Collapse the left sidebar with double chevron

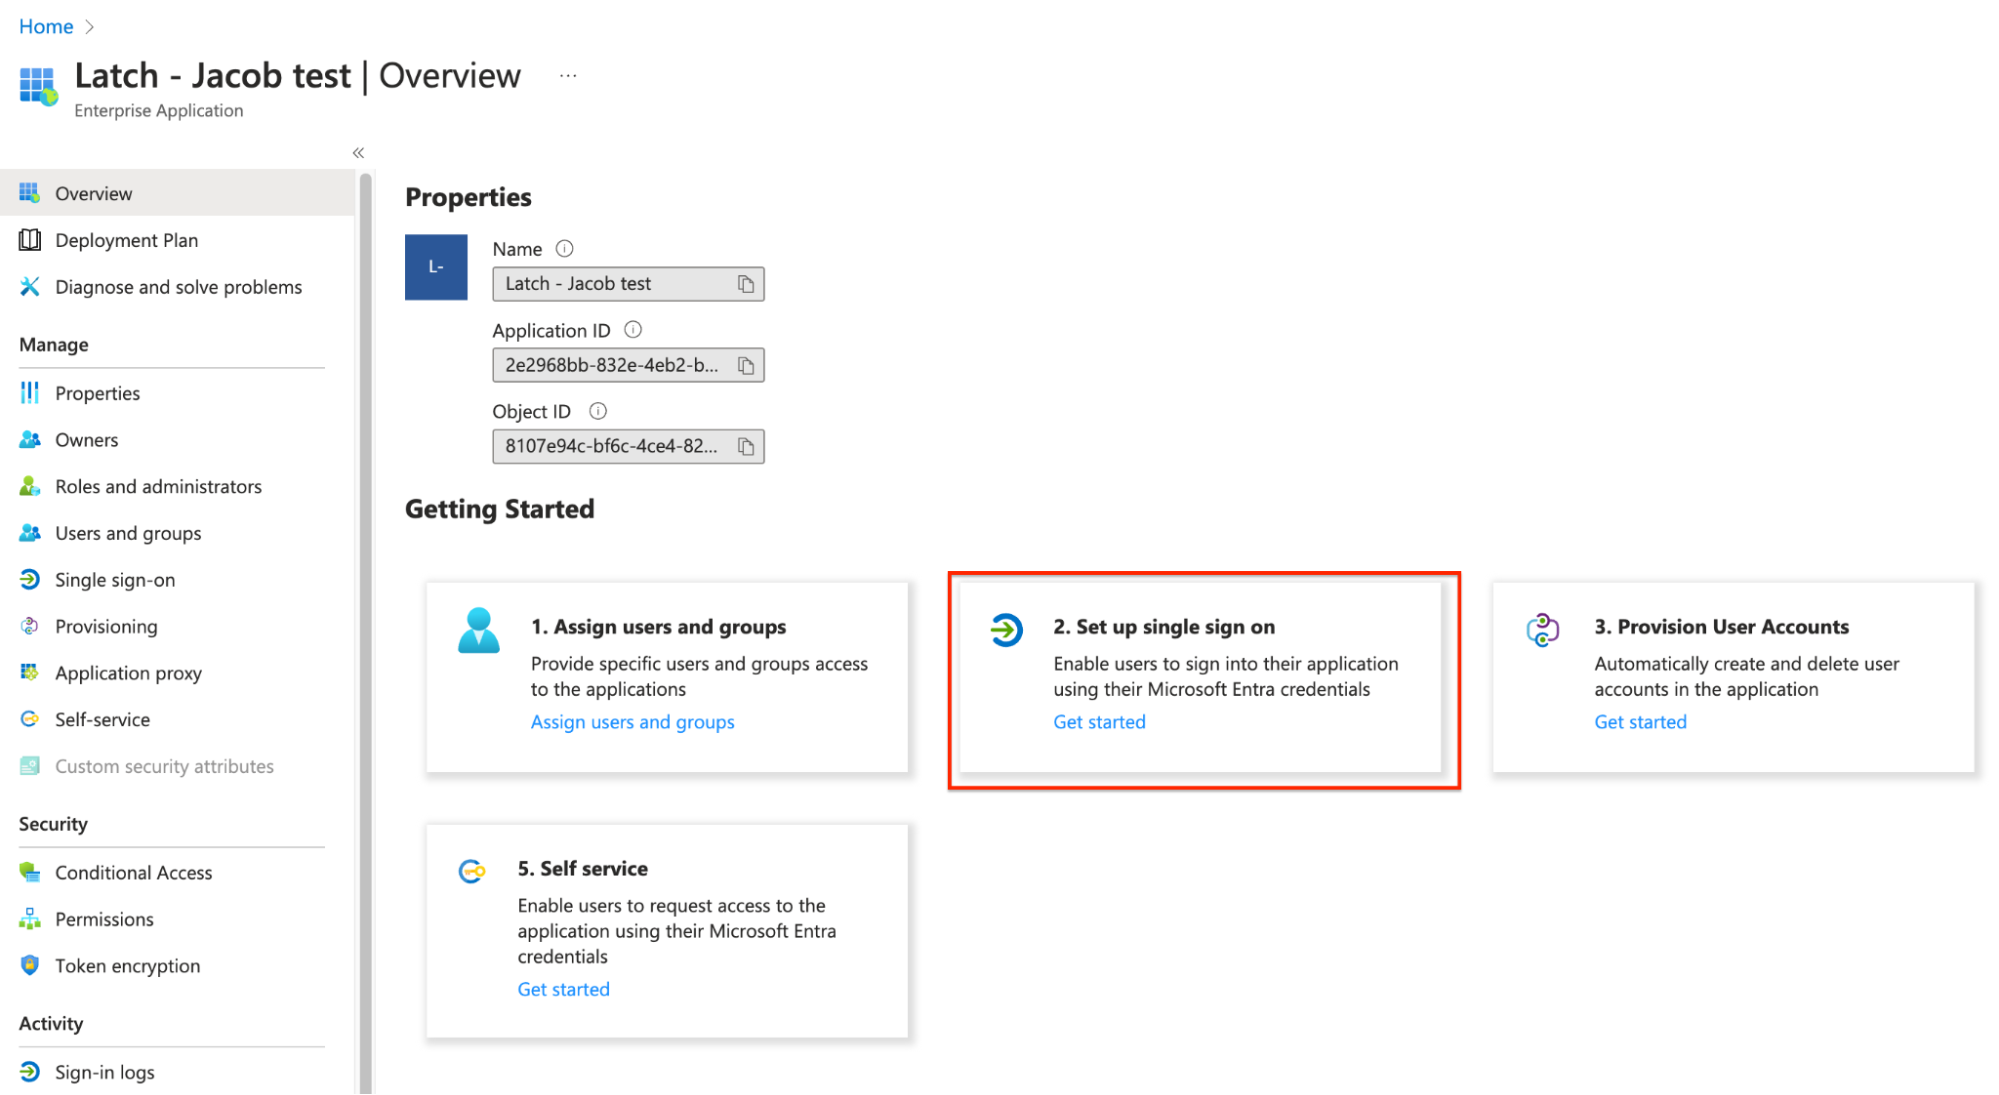(358, 153)
